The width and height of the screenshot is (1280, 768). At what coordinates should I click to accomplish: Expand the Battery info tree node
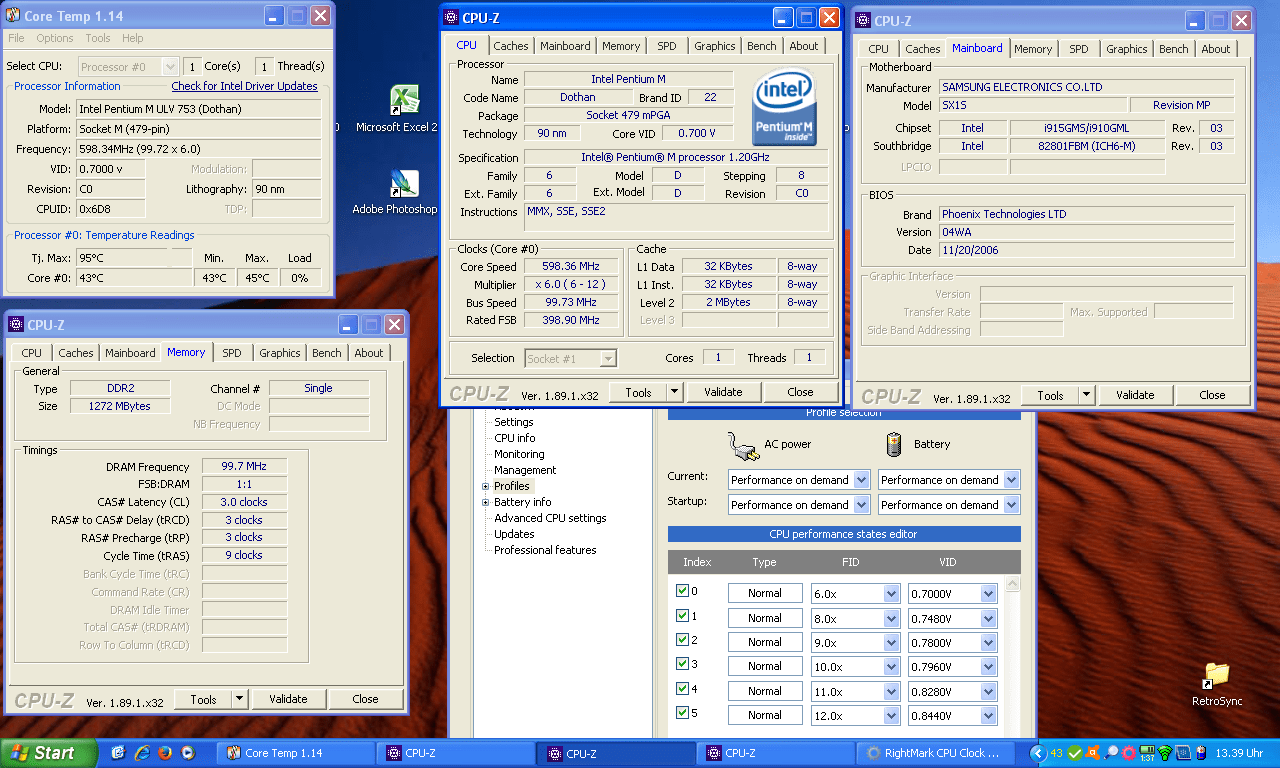[x=486, y=502]
